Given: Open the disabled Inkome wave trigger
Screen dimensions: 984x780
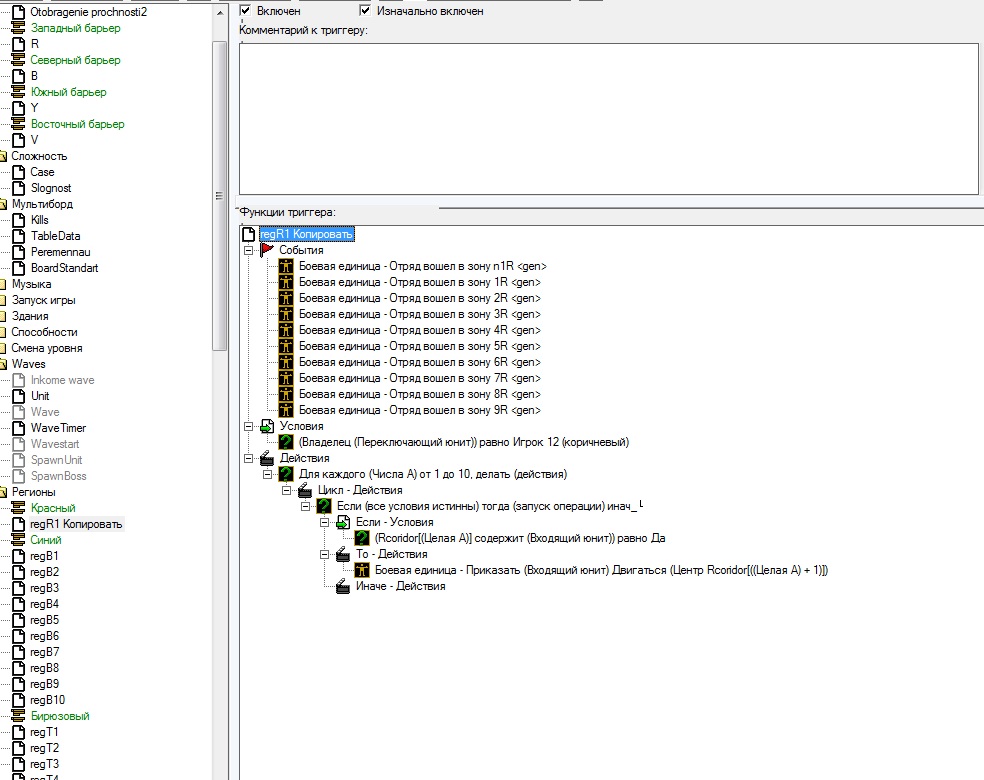Looking at the screenshot, I should click(62, 380).
